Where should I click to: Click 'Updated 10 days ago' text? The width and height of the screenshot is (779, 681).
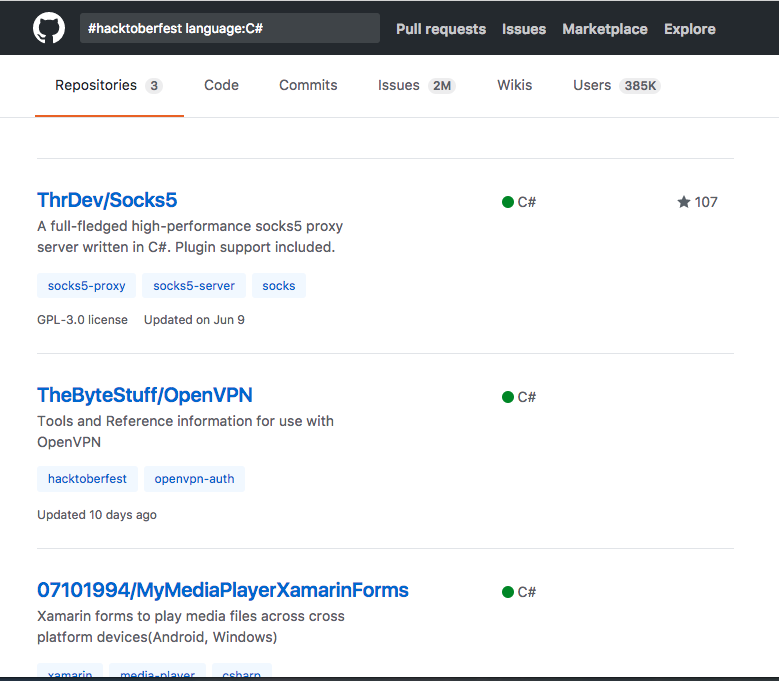(x=97, y=515)
